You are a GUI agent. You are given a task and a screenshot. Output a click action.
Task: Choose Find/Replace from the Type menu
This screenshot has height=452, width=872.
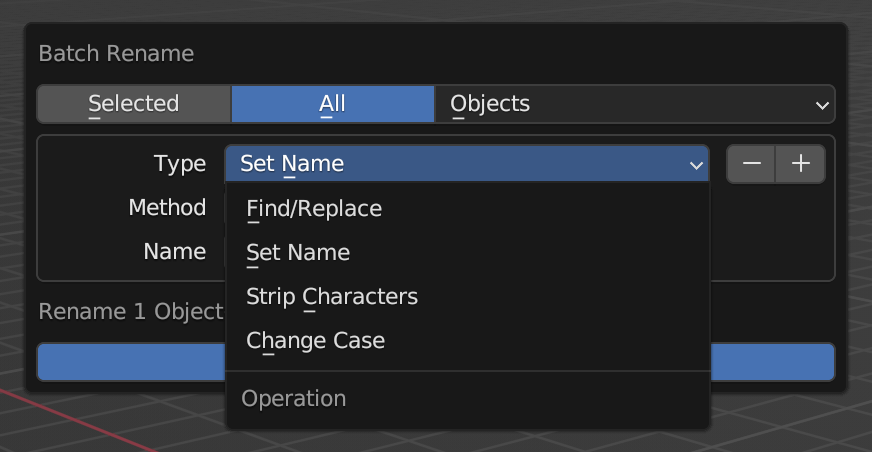314,209
